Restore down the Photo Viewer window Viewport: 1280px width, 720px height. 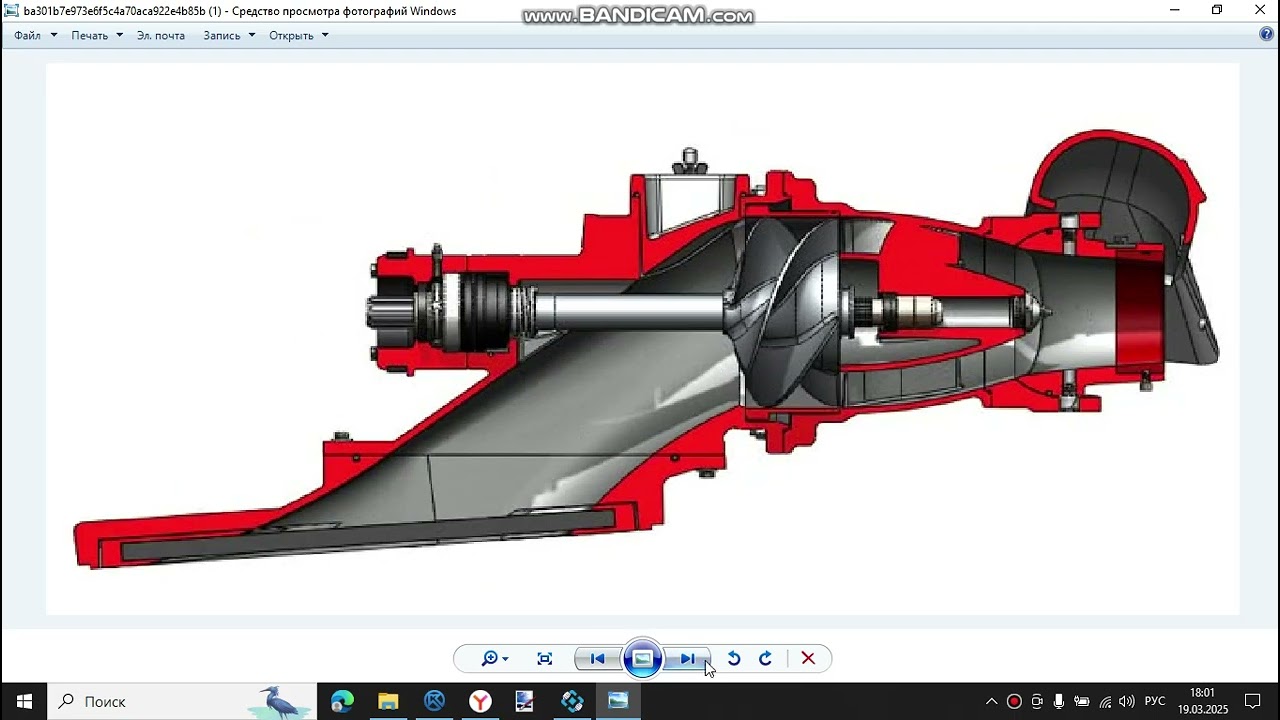click(1217, 10)
